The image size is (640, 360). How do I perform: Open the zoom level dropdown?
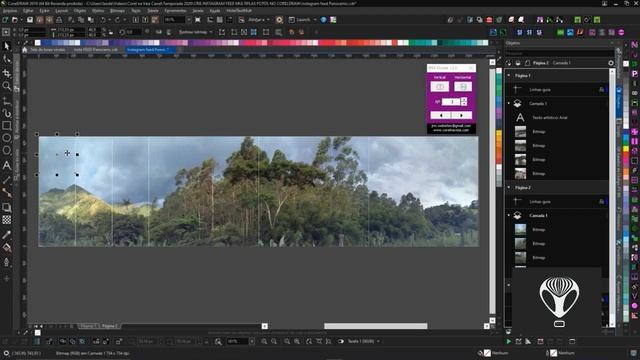pyautogui.click(x=189, y=20)
